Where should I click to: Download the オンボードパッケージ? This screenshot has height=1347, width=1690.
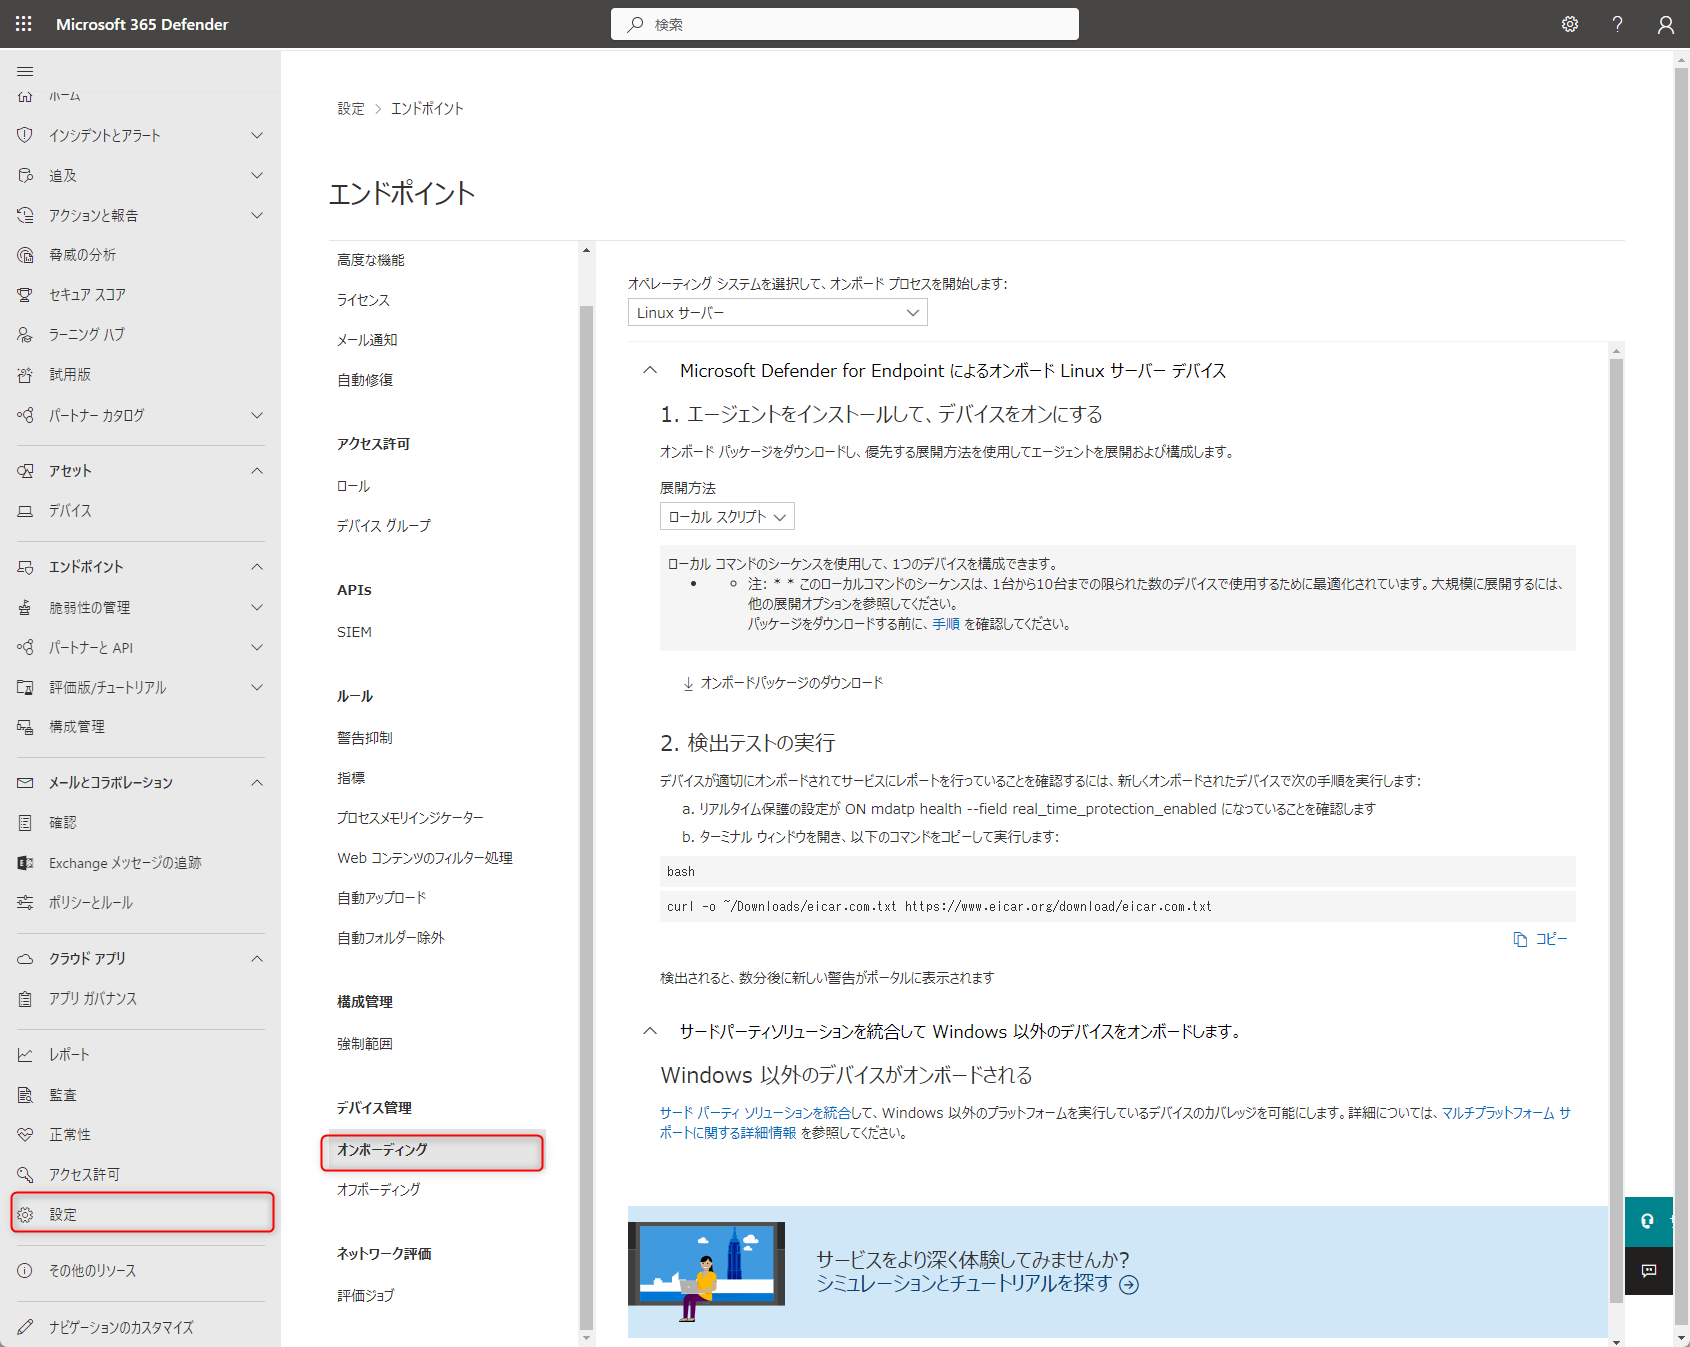783,683
